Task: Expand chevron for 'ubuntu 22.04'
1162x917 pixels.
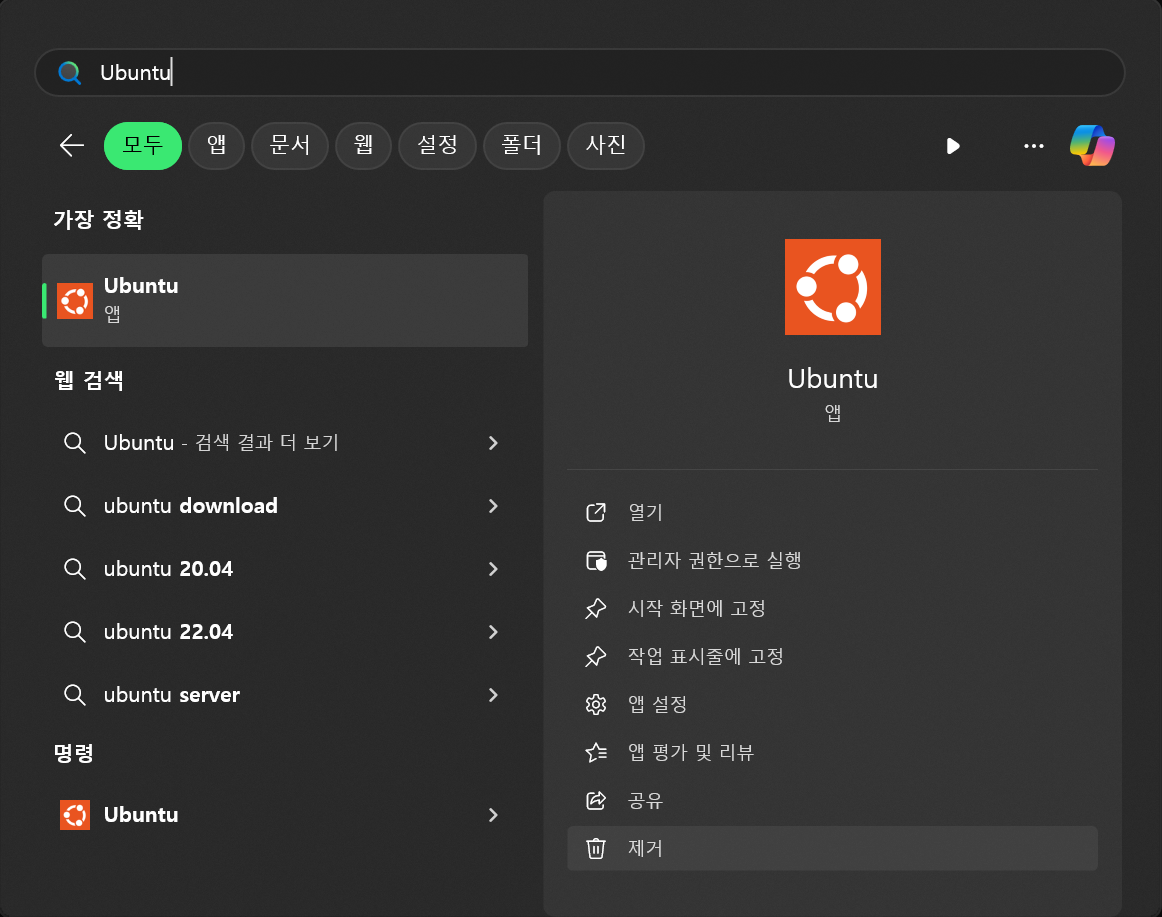Action: coord(494,632)
